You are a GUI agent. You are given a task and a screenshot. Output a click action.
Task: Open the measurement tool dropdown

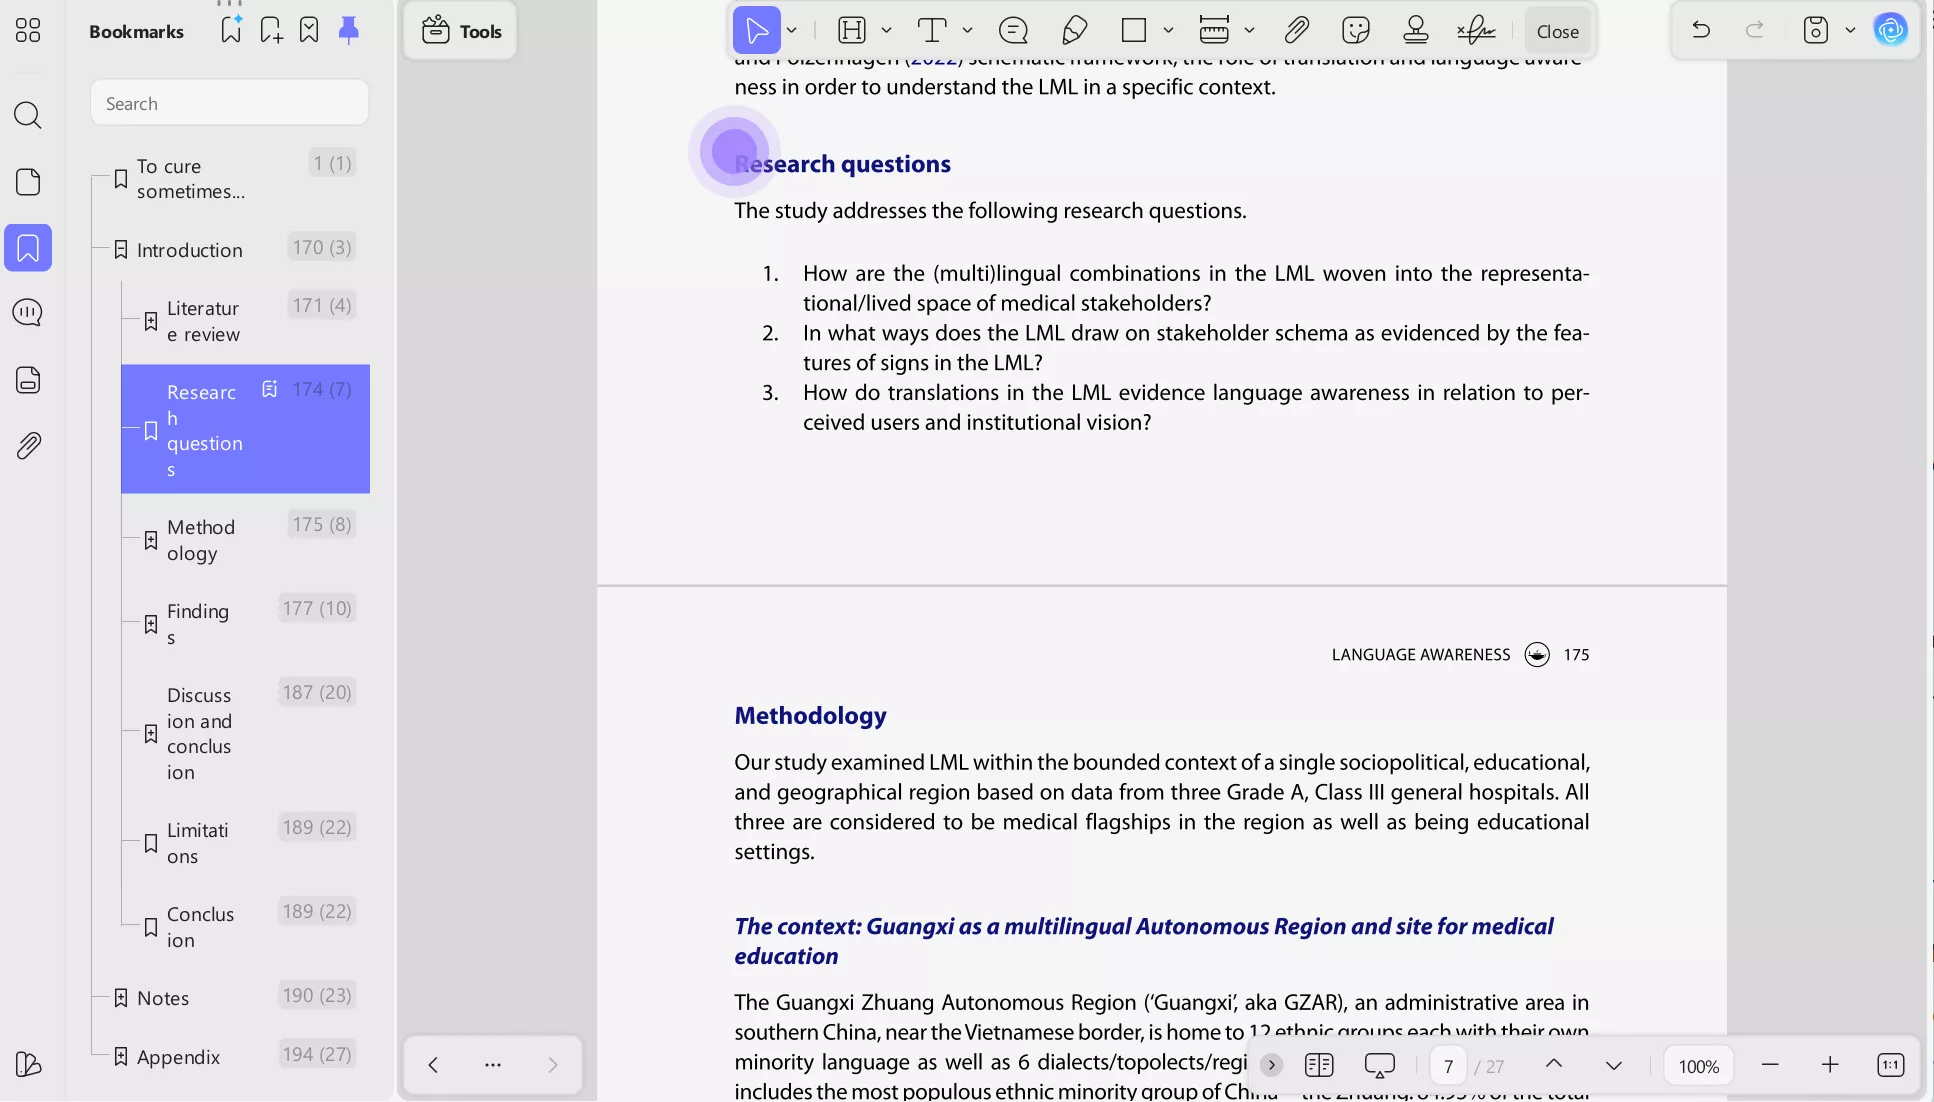(x=1250, y=30)
